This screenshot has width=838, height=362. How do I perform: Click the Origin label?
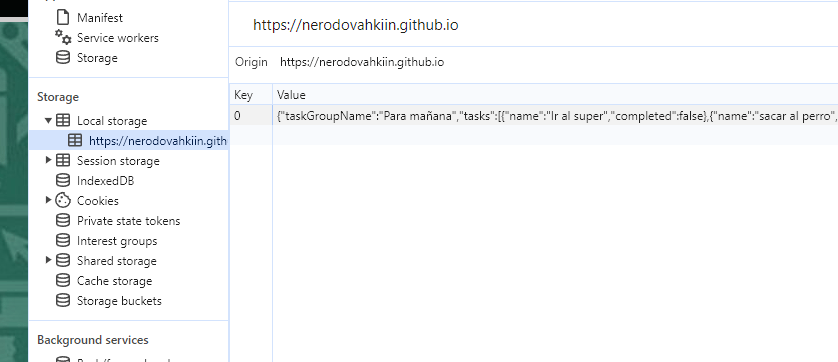pyautogui.click(x=251, y=62)
